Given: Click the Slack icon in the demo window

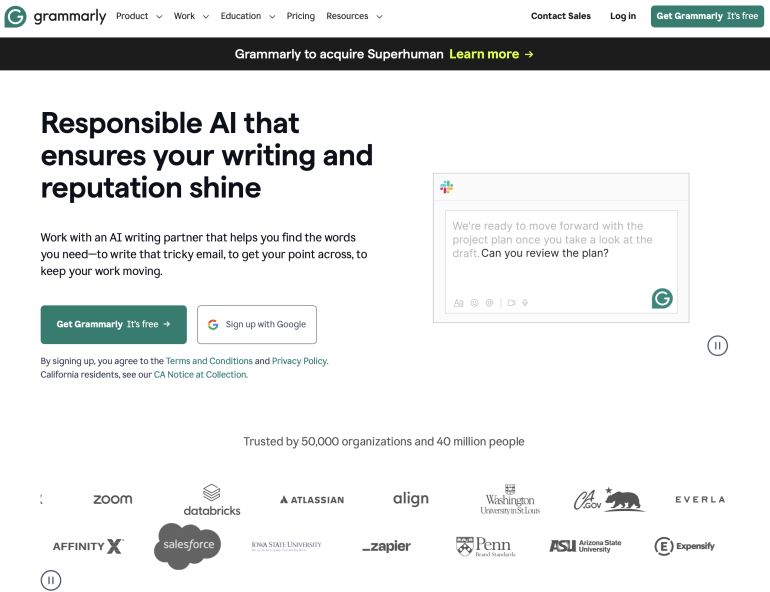Looking at the screenshot, I should (446, 187).
